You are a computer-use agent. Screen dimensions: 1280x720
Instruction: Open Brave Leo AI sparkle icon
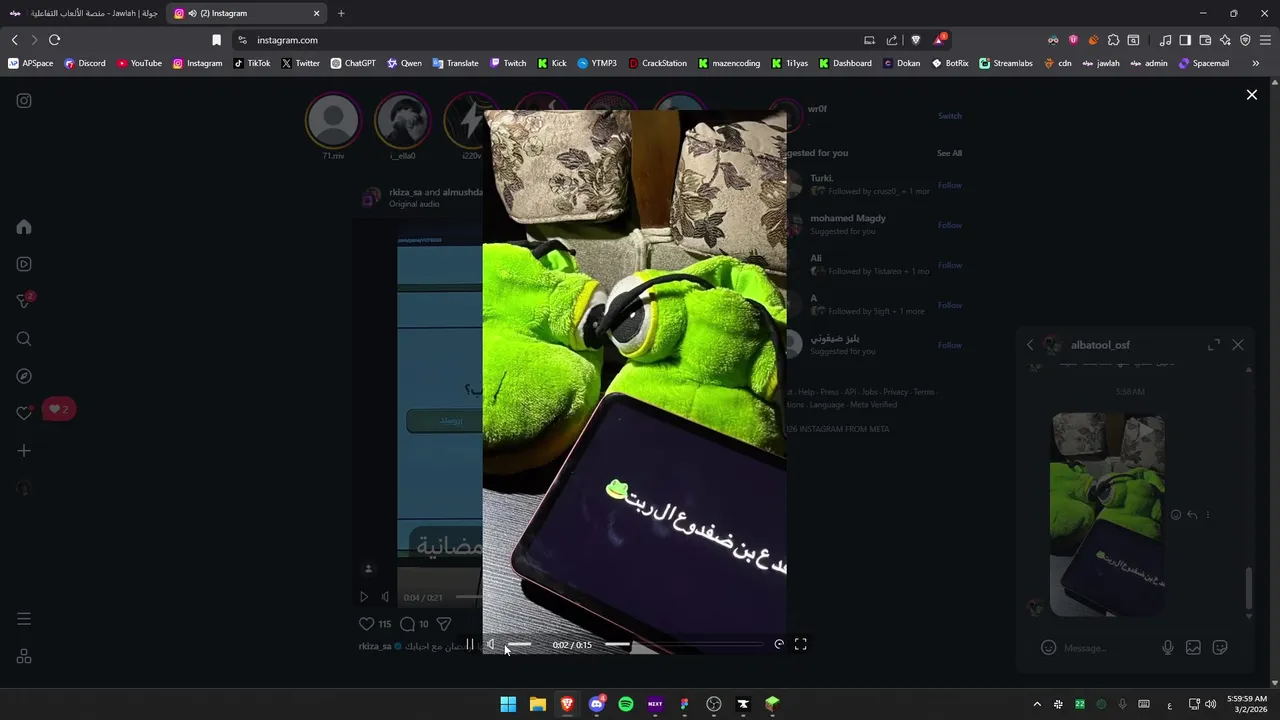[x=1225, y=40]
